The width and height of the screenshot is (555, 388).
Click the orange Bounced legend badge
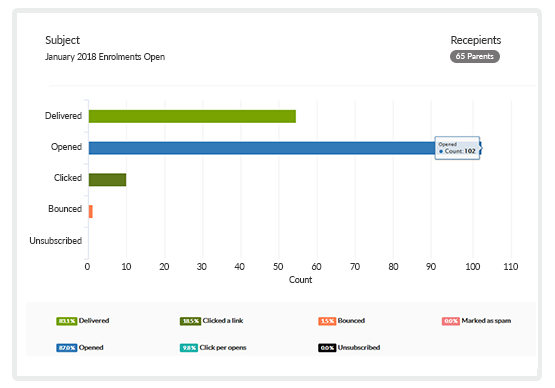pyautogui.click(x=327, y=321)
